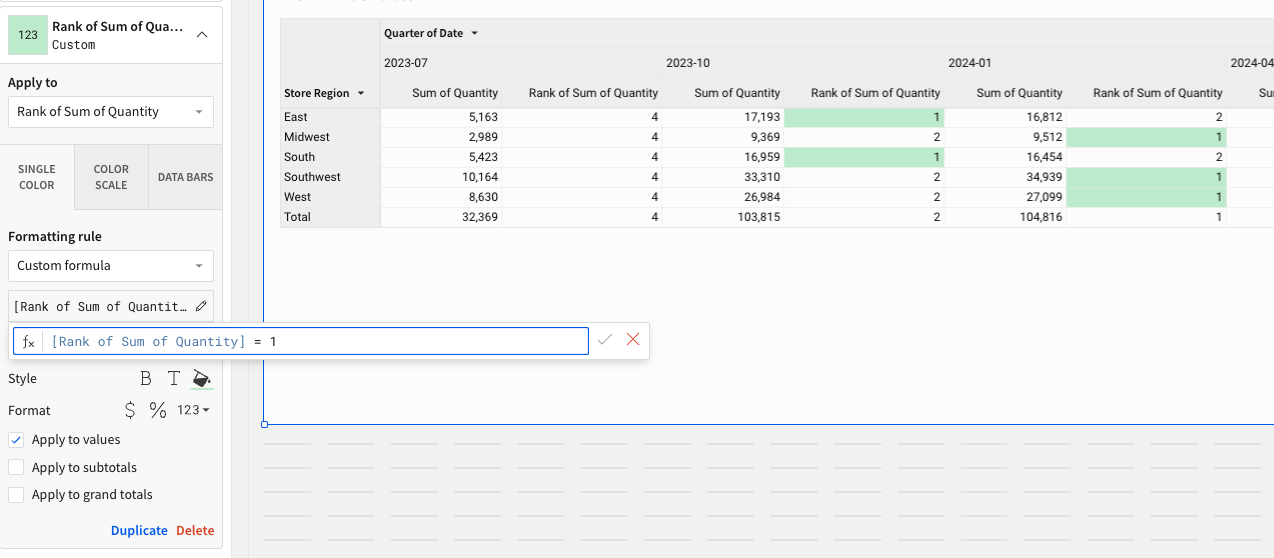Image resolution: width=1274 pixels, height=558 pixels.
Task: Apply currency format with the dollar icon
Action: coord(130,410)
